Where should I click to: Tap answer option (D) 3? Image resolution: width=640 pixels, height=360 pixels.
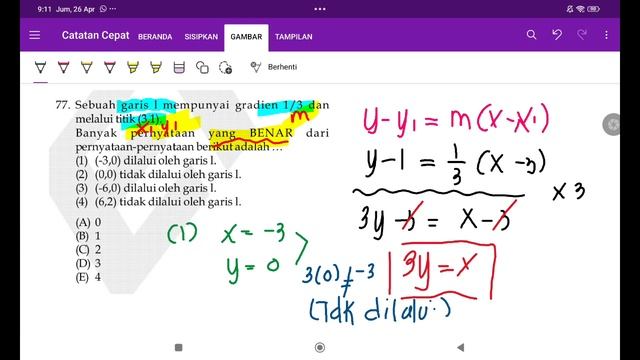click(88, 263)
